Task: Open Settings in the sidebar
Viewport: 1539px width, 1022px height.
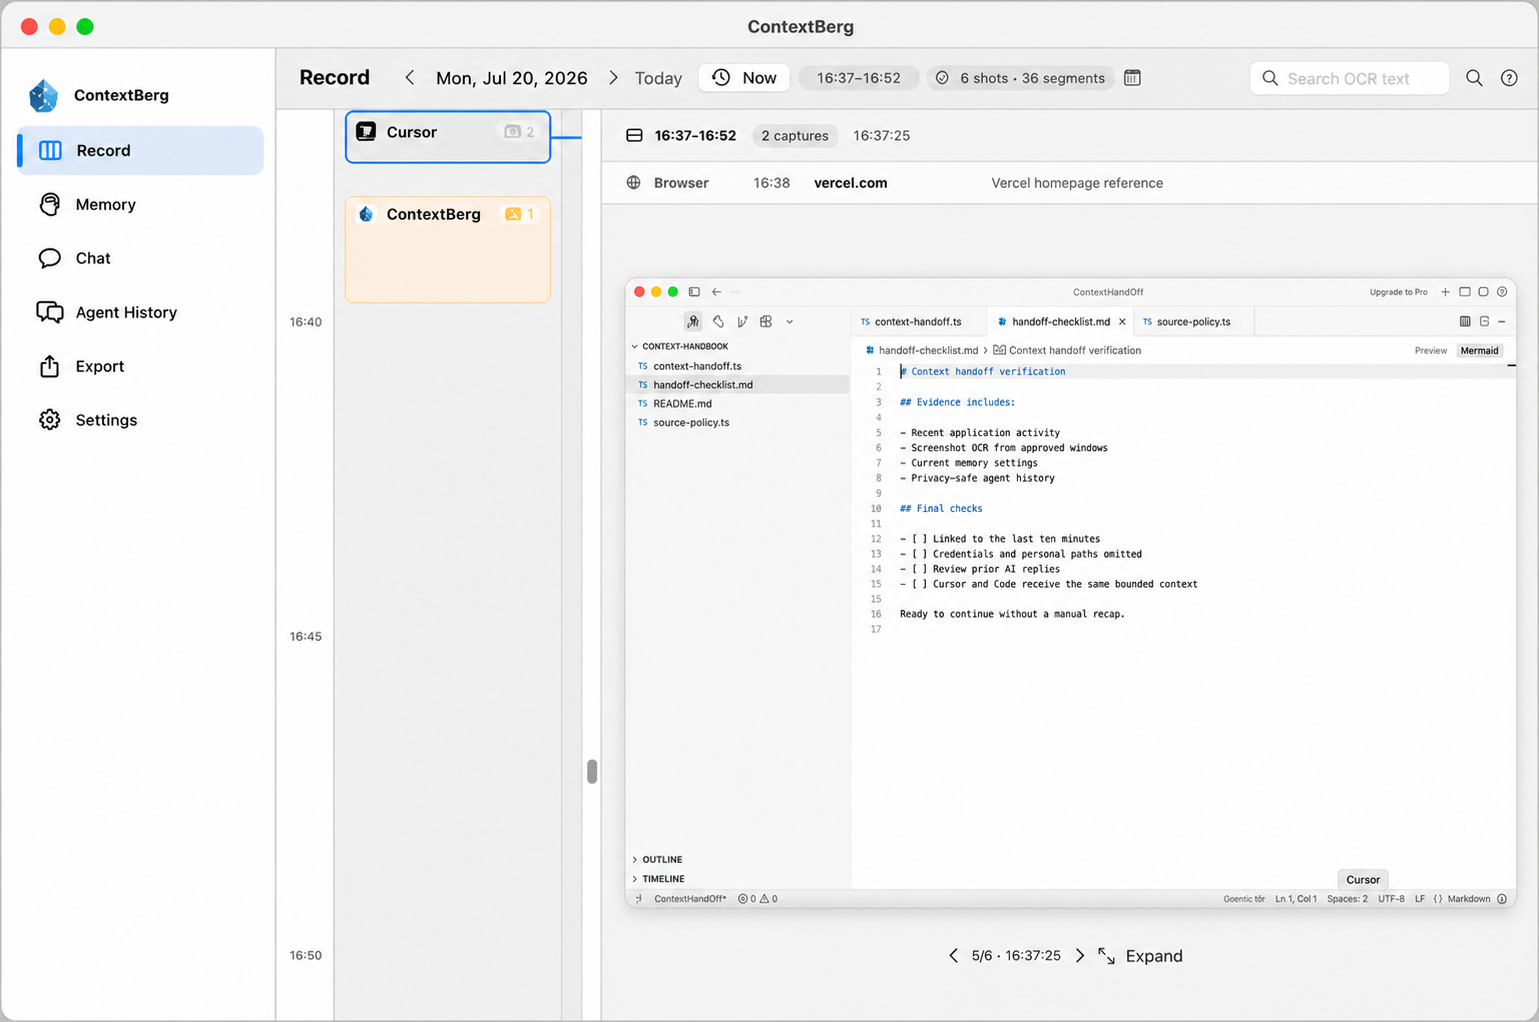Action: 140,420
